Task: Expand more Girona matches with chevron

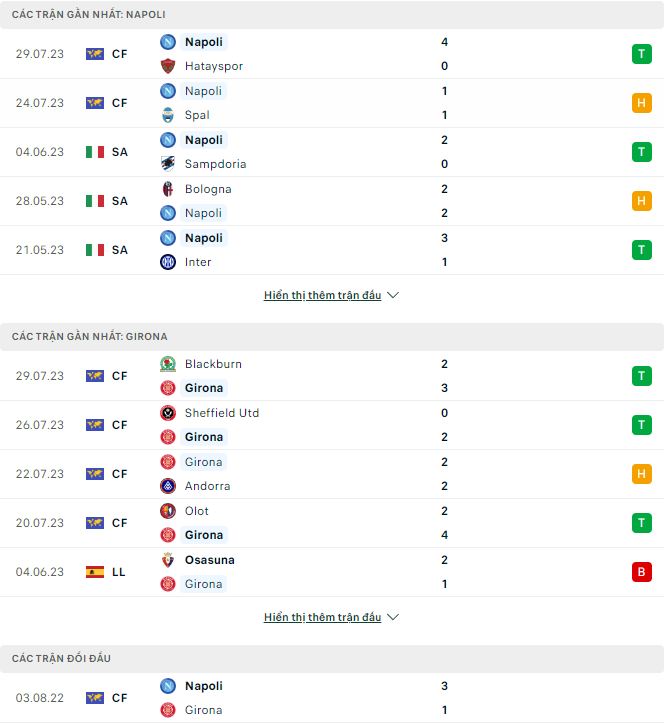Action: click(392, 618)
